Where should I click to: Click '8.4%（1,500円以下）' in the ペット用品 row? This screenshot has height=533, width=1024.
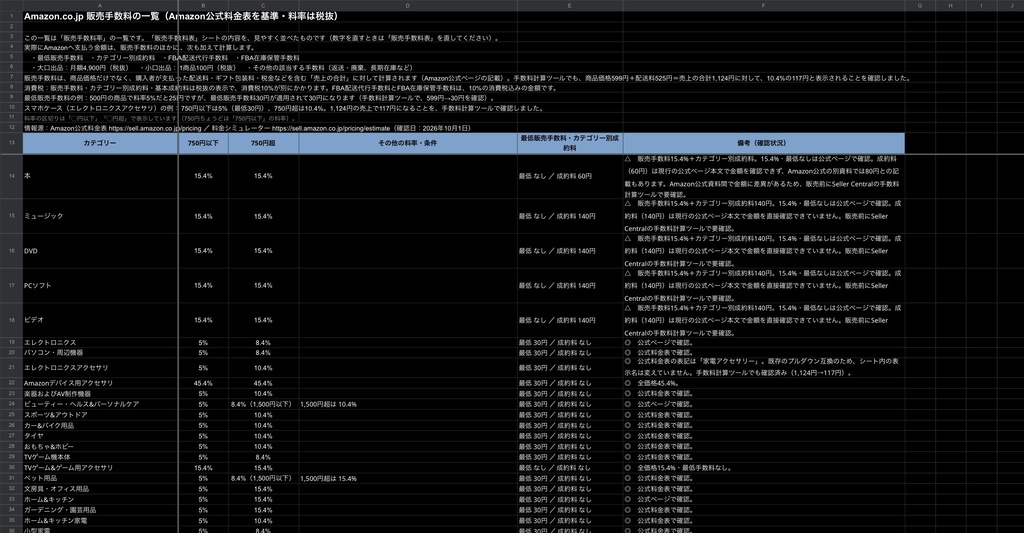(263, 478)
